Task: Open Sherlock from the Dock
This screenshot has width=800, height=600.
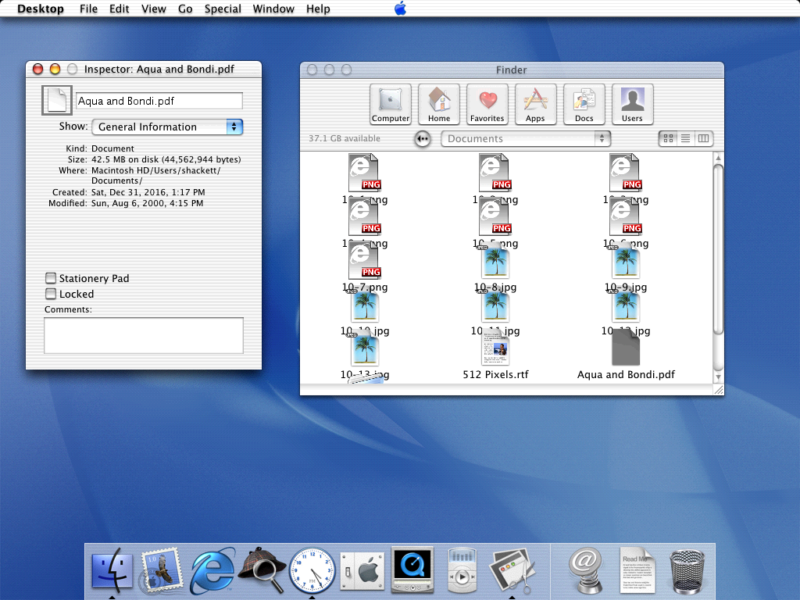Action: point(261,570)
